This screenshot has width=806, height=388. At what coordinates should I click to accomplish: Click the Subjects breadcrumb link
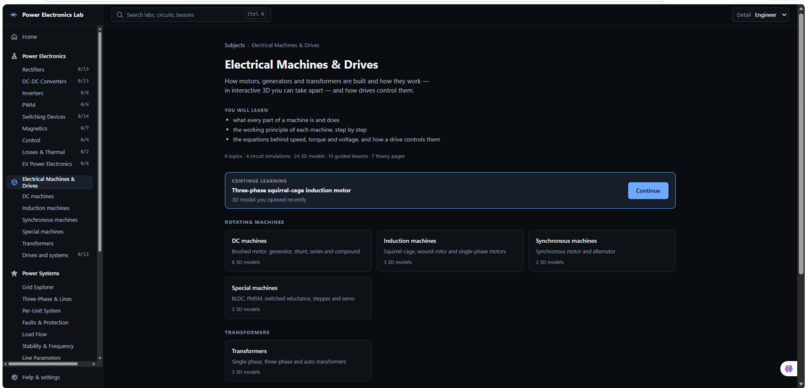coord(234,45)
